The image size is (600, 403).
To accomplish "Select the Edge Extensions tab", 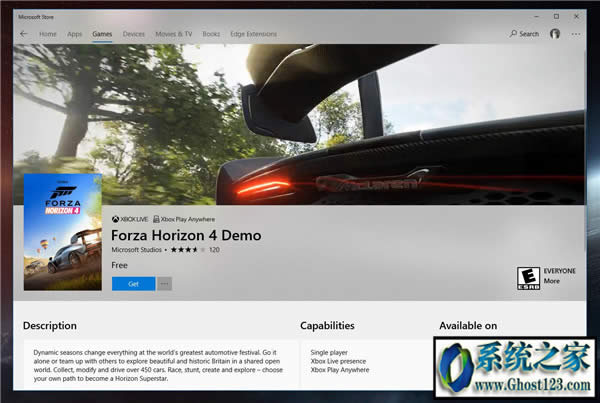I will (x=252, y=34).
